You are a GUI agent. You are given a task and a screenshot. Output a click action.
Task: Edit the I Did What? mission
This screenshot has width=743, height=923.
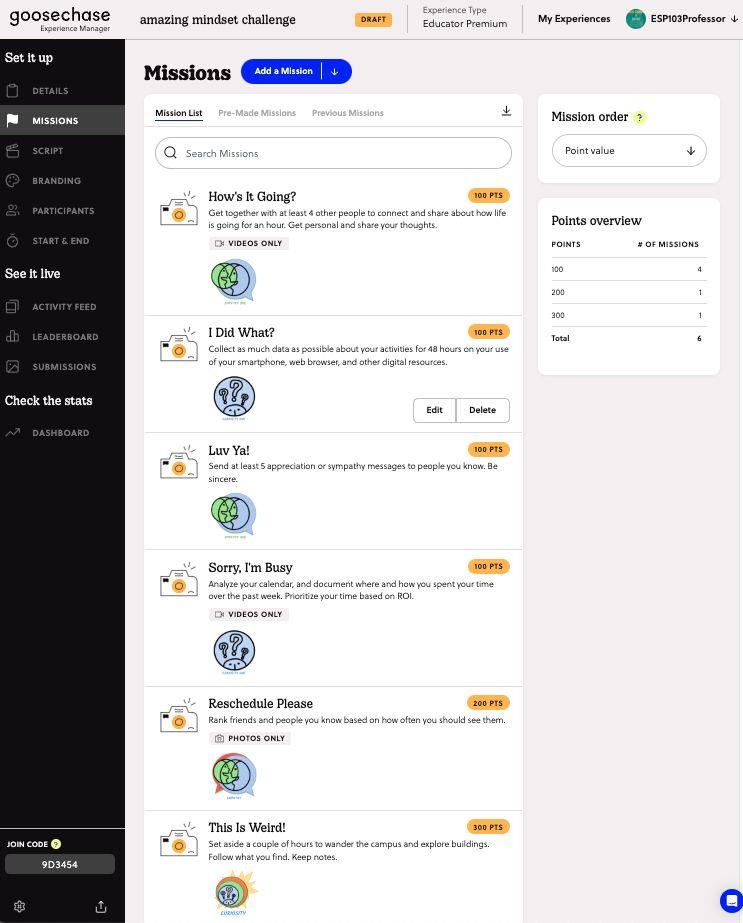(x=434, y=410)
